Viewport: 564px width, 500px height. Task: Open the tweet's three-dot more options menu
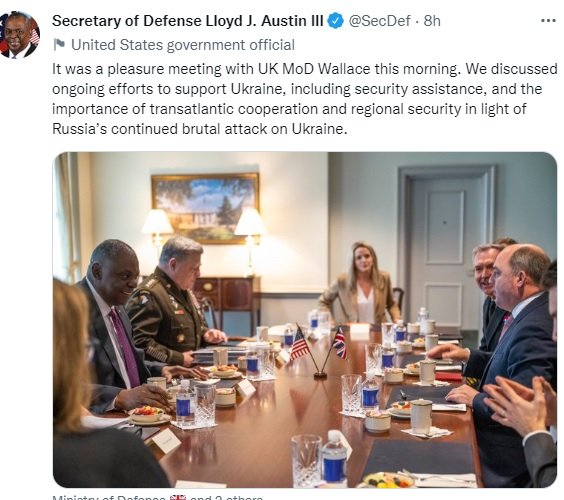pos(548,21)
